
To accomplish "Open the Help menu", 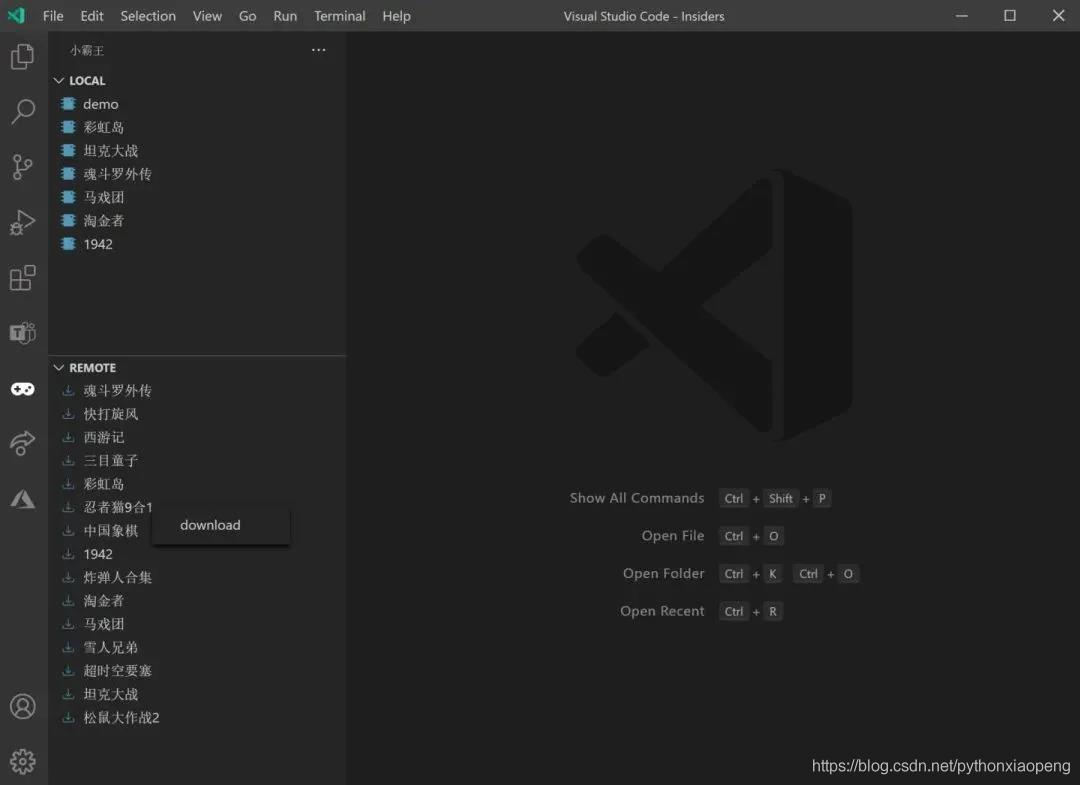I will tap(397, 16).
